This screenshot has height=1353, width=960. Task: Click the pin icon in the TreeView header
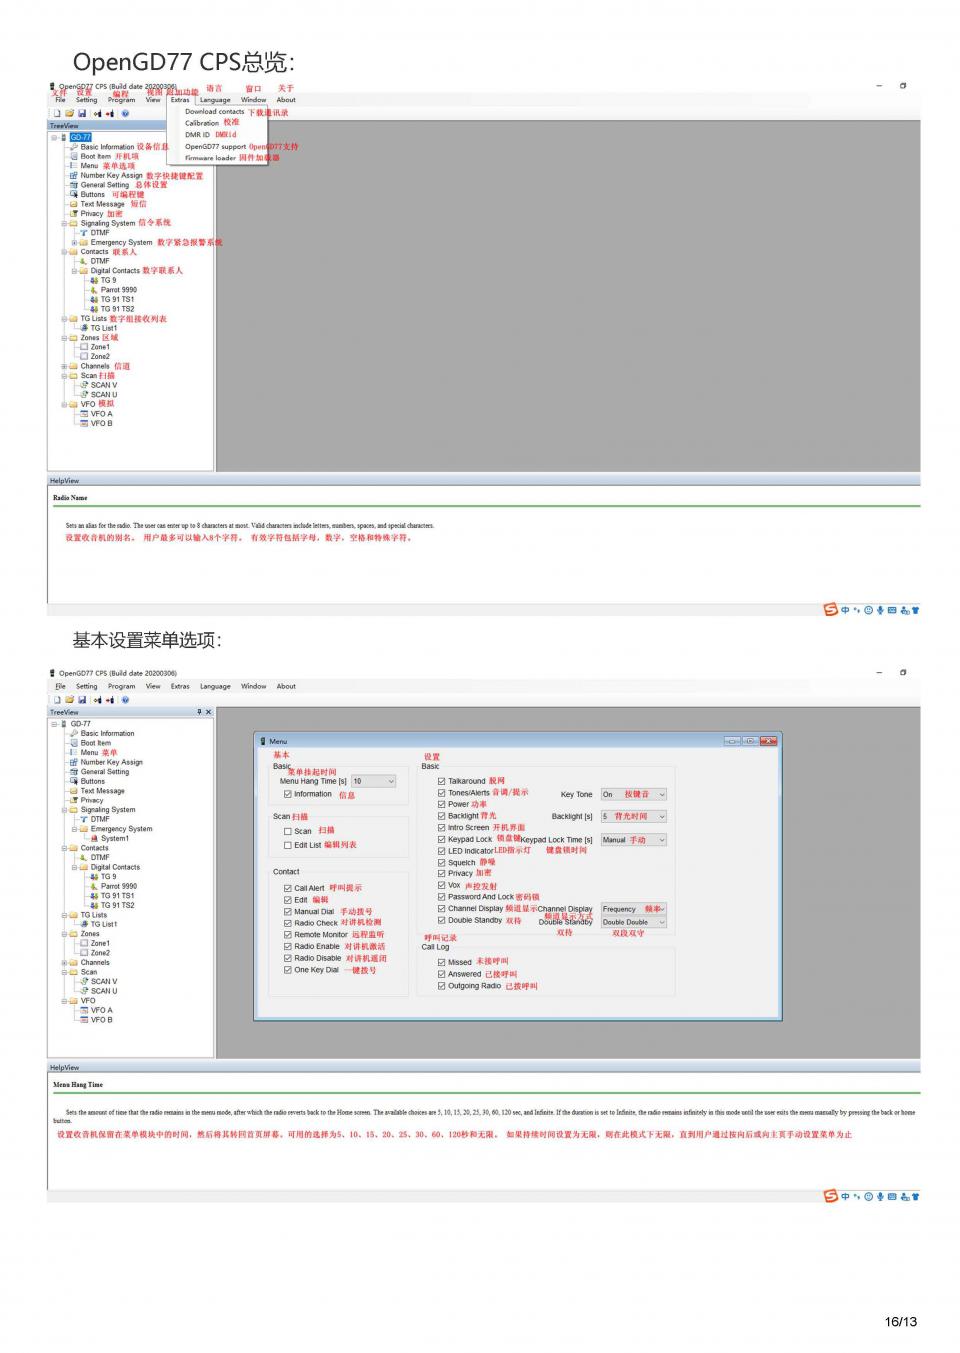[199, 712]
